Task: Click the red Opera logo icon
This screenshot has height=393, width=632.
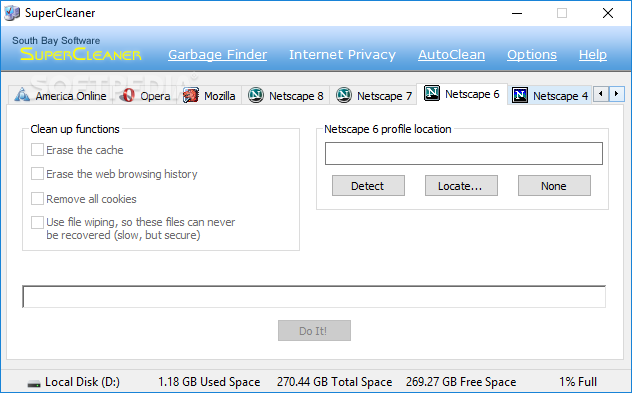Action: click(x=128, y=95)
